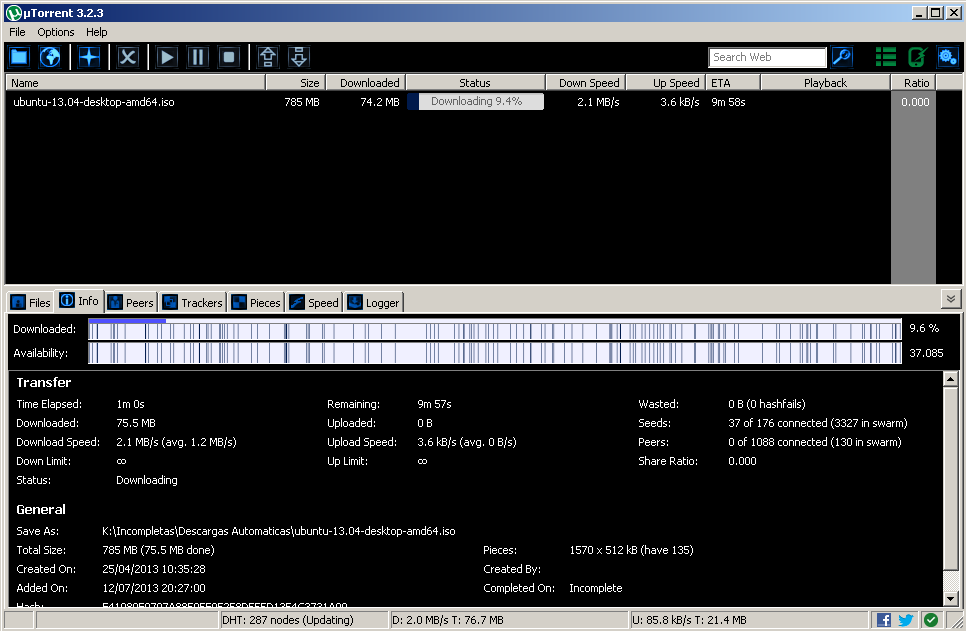Image resolution: width=966 pixels, height=631 pixels.
Task: Click inside the Search Web field
Action: [x=767, y=57]
